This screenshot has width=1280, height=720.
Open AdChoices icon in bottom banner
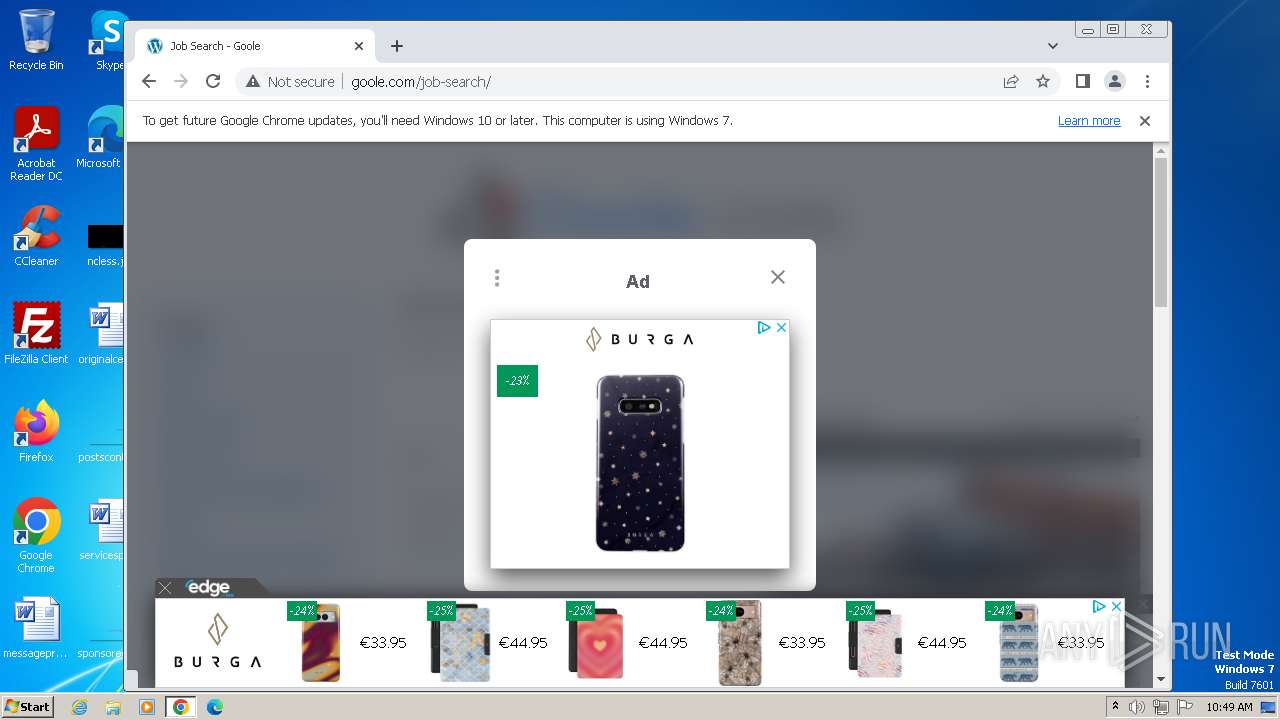(x=1099, y=606)
